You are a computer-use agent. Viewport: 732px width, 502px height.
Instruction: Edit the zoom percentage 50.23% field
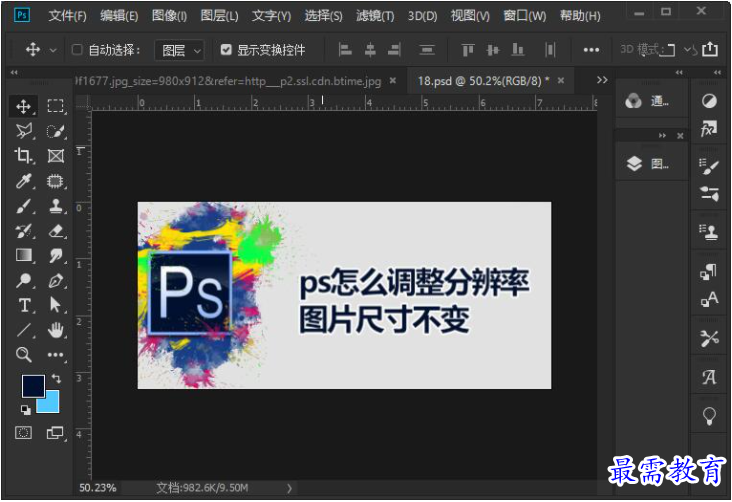(x=98, y=488)
